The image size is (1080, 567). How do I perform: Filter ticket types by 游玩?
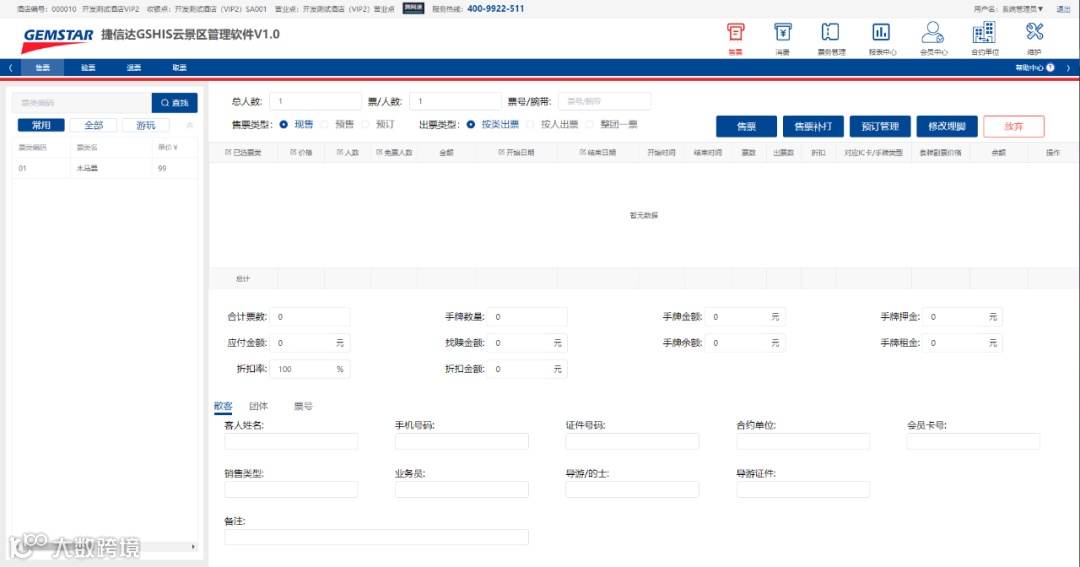(x=146, y=125)
